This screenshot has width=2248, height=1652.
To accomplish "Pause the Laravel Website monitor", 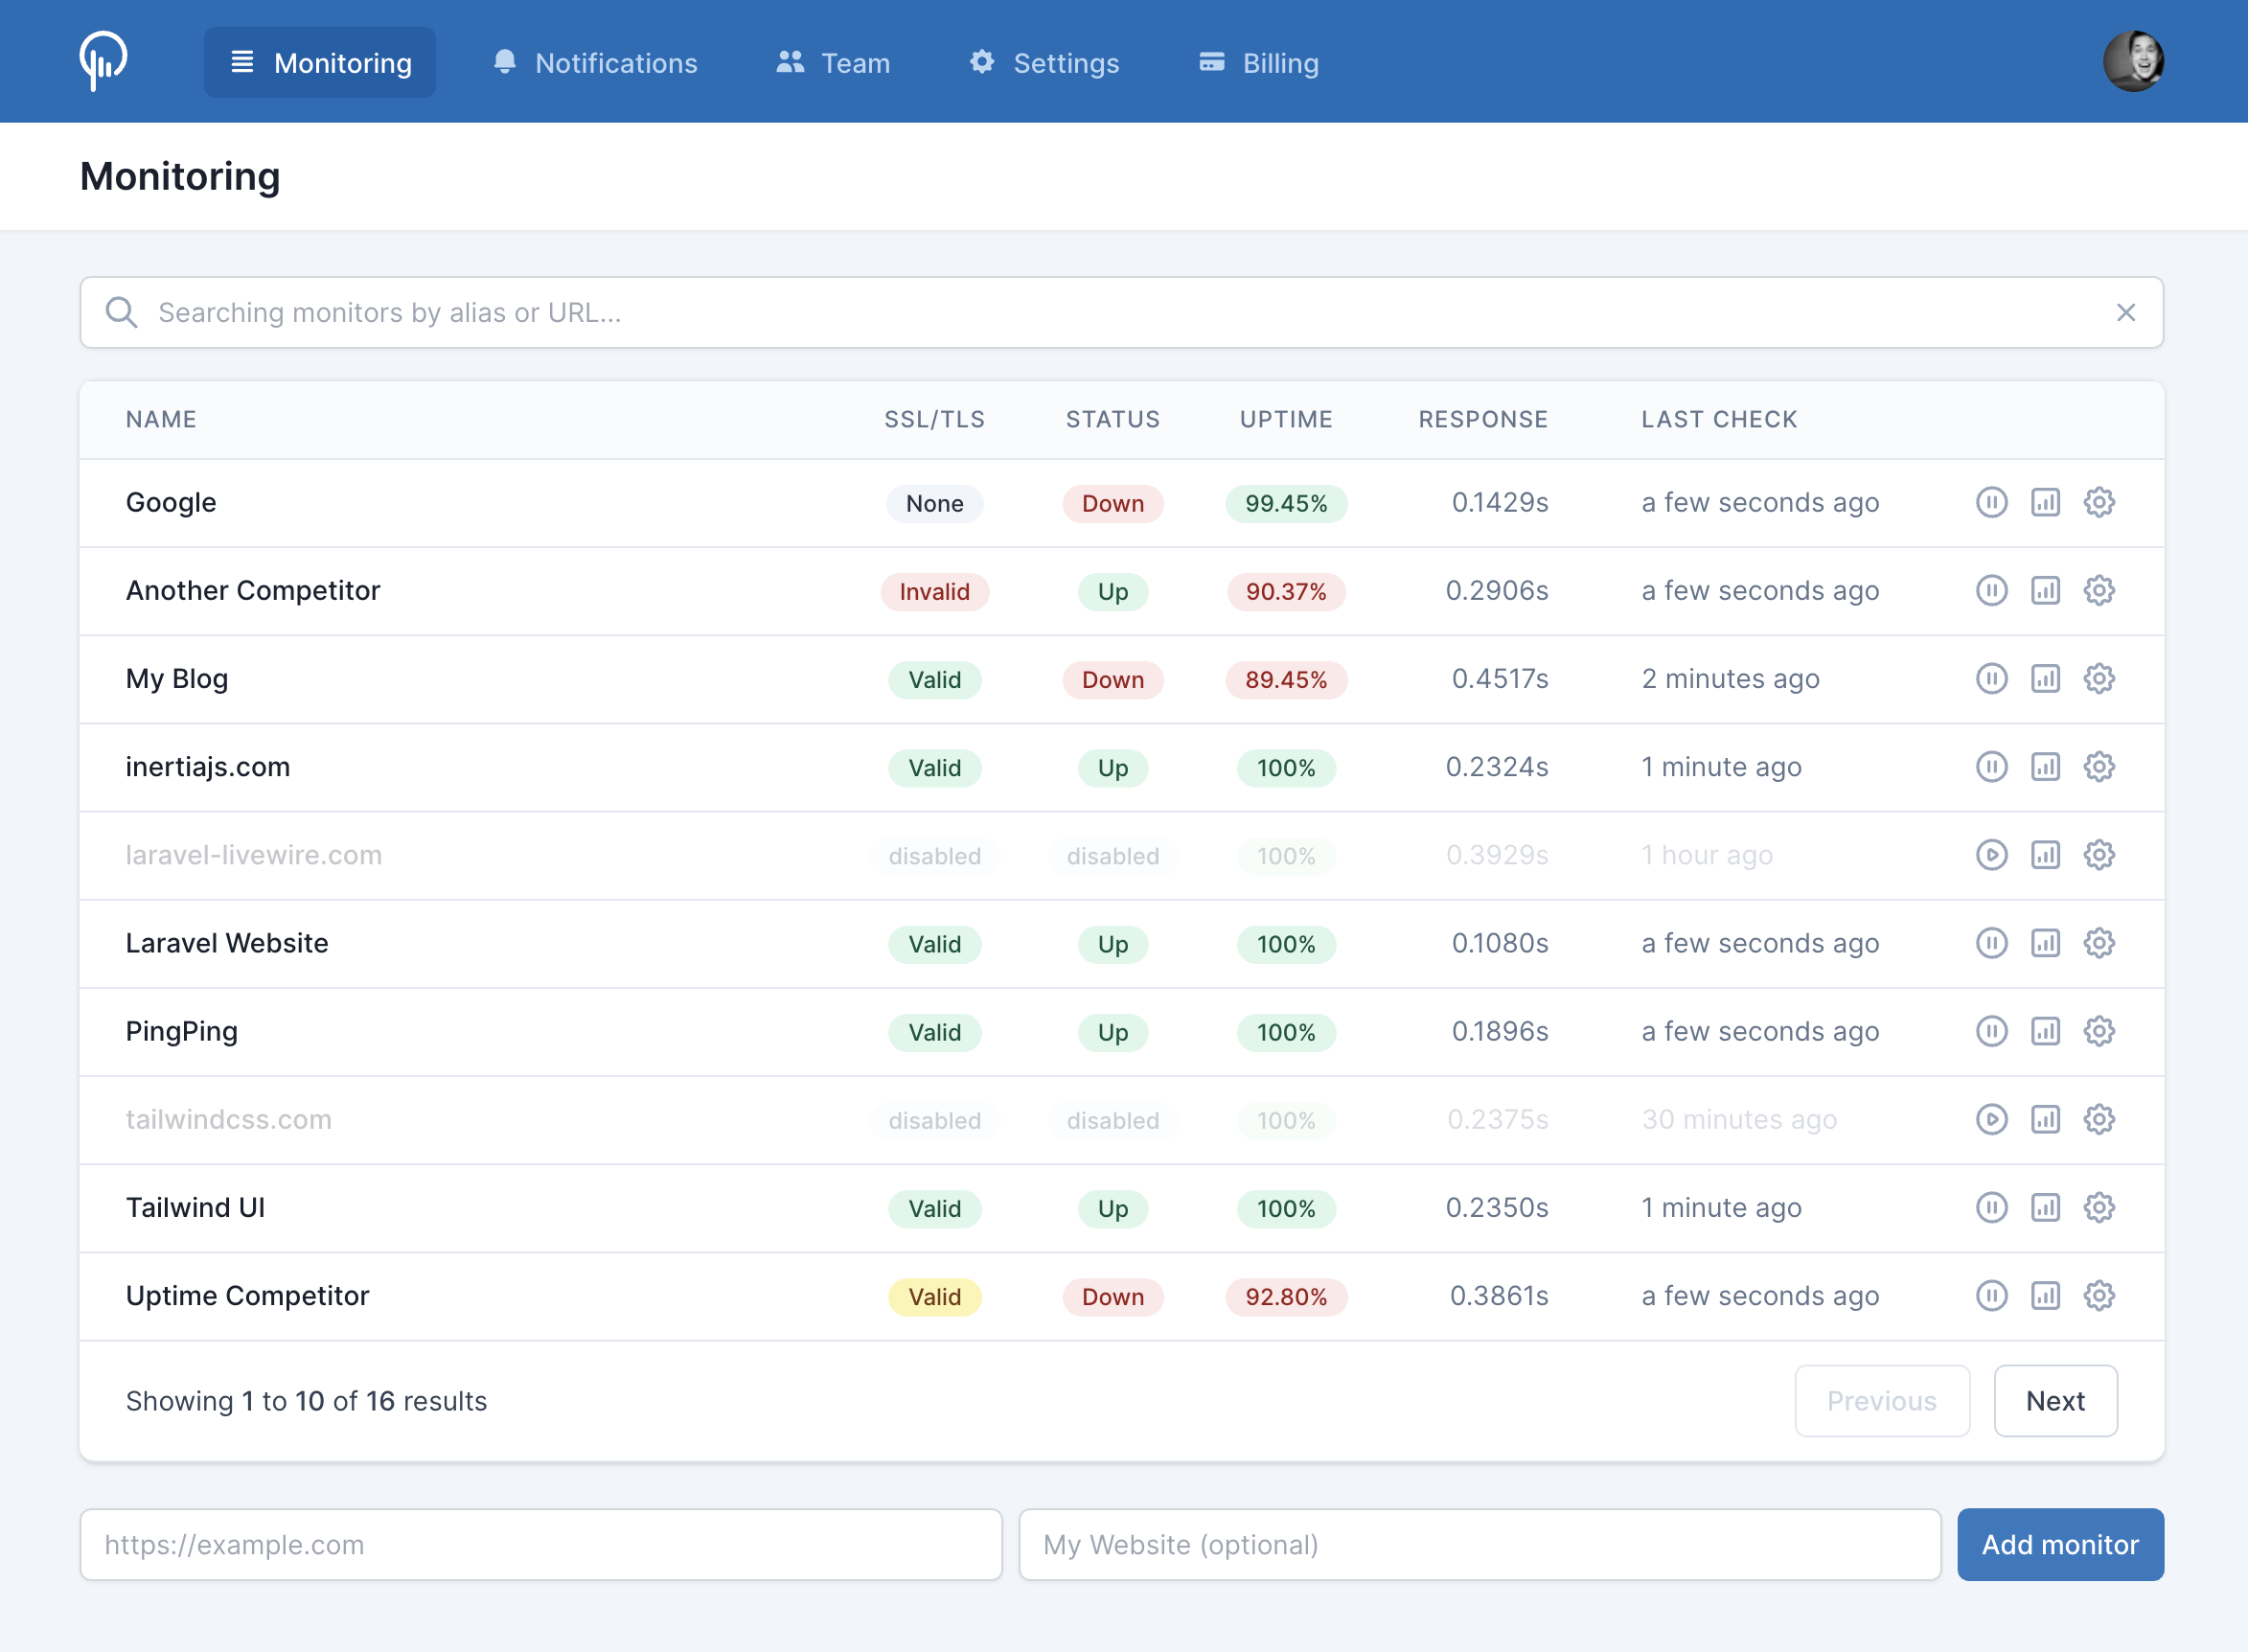I will tap(1991, 943).
